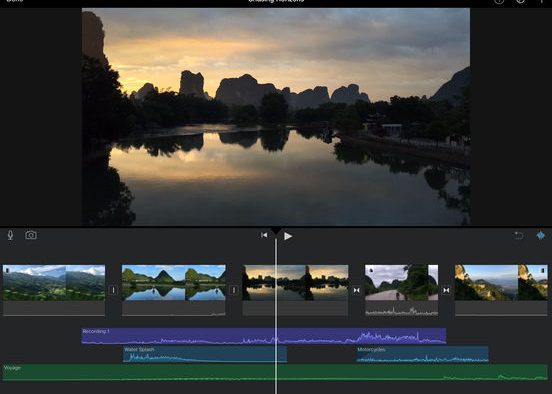Open the cross-dissolve transition after the sunset clip
552x394 pixels.
[x=356, y=290]
